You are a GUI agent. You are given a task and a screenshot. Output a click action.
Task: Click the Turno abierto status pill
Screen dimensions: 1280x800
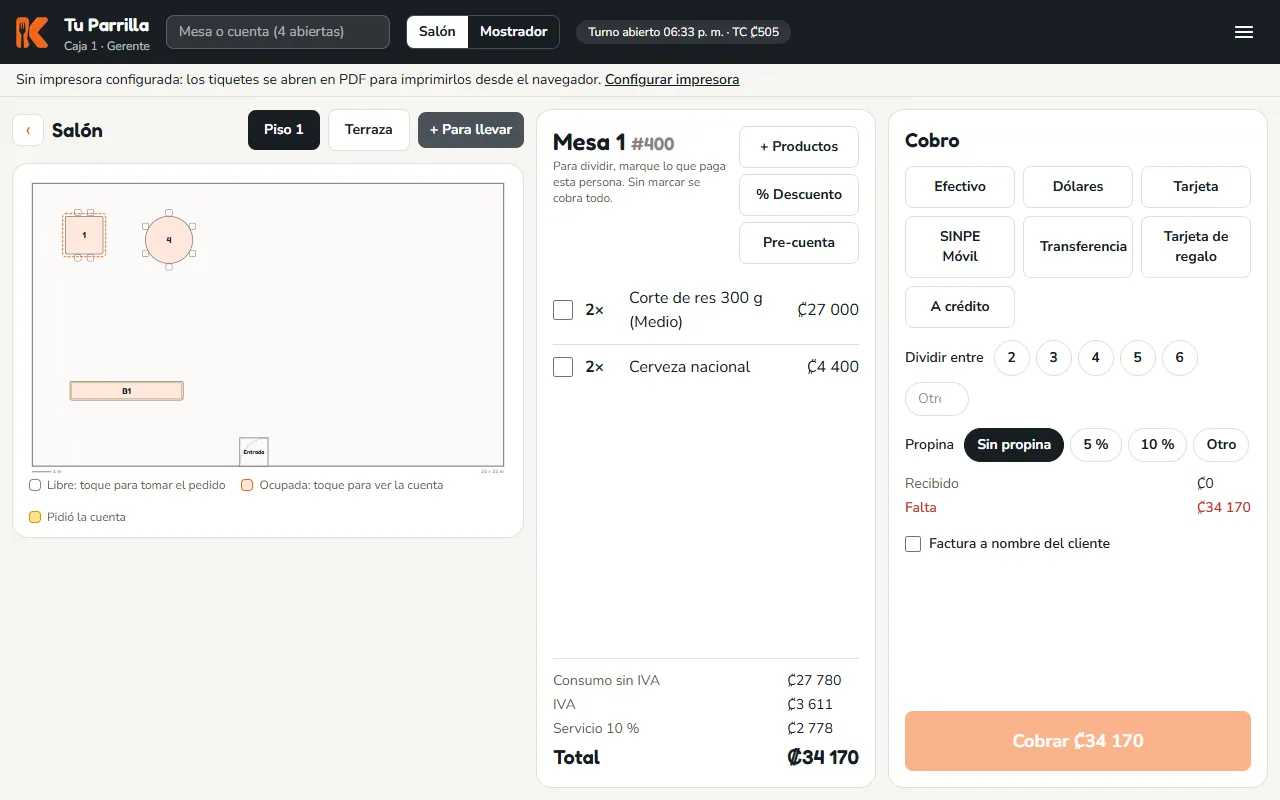[684, 32]
